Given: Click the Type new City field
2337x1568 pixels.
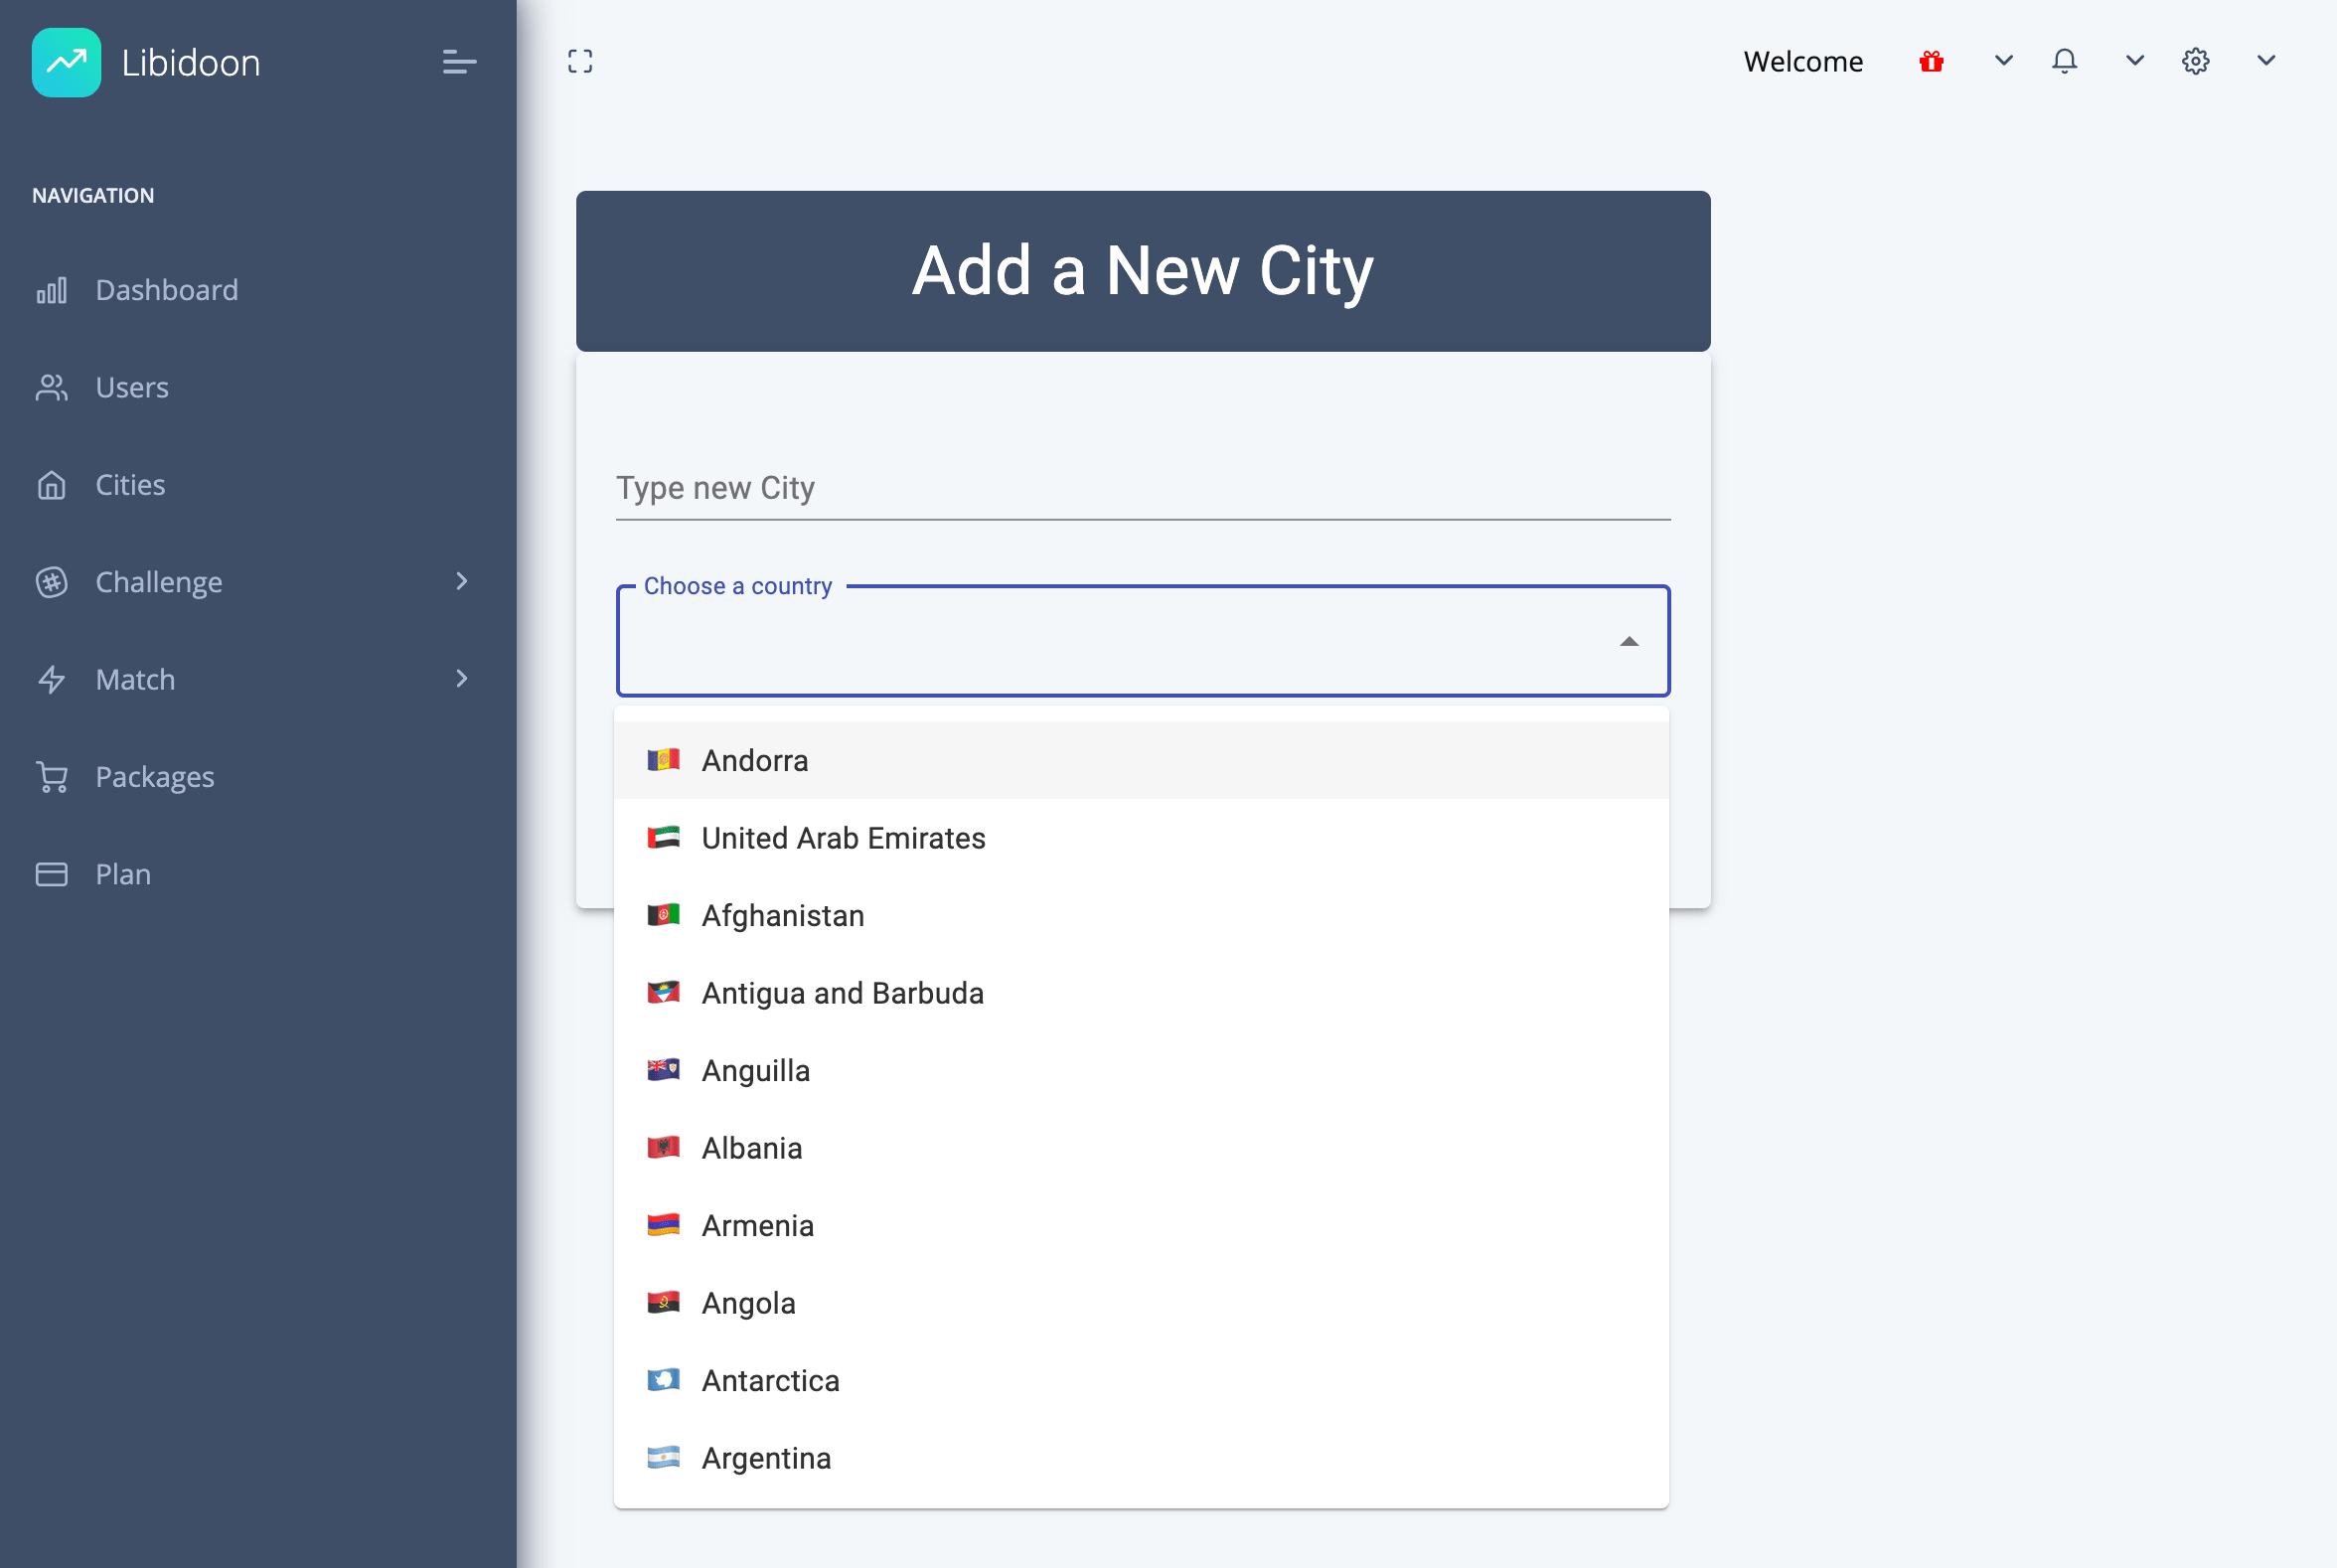Looking at the screenshot, I should [1142, 488].
